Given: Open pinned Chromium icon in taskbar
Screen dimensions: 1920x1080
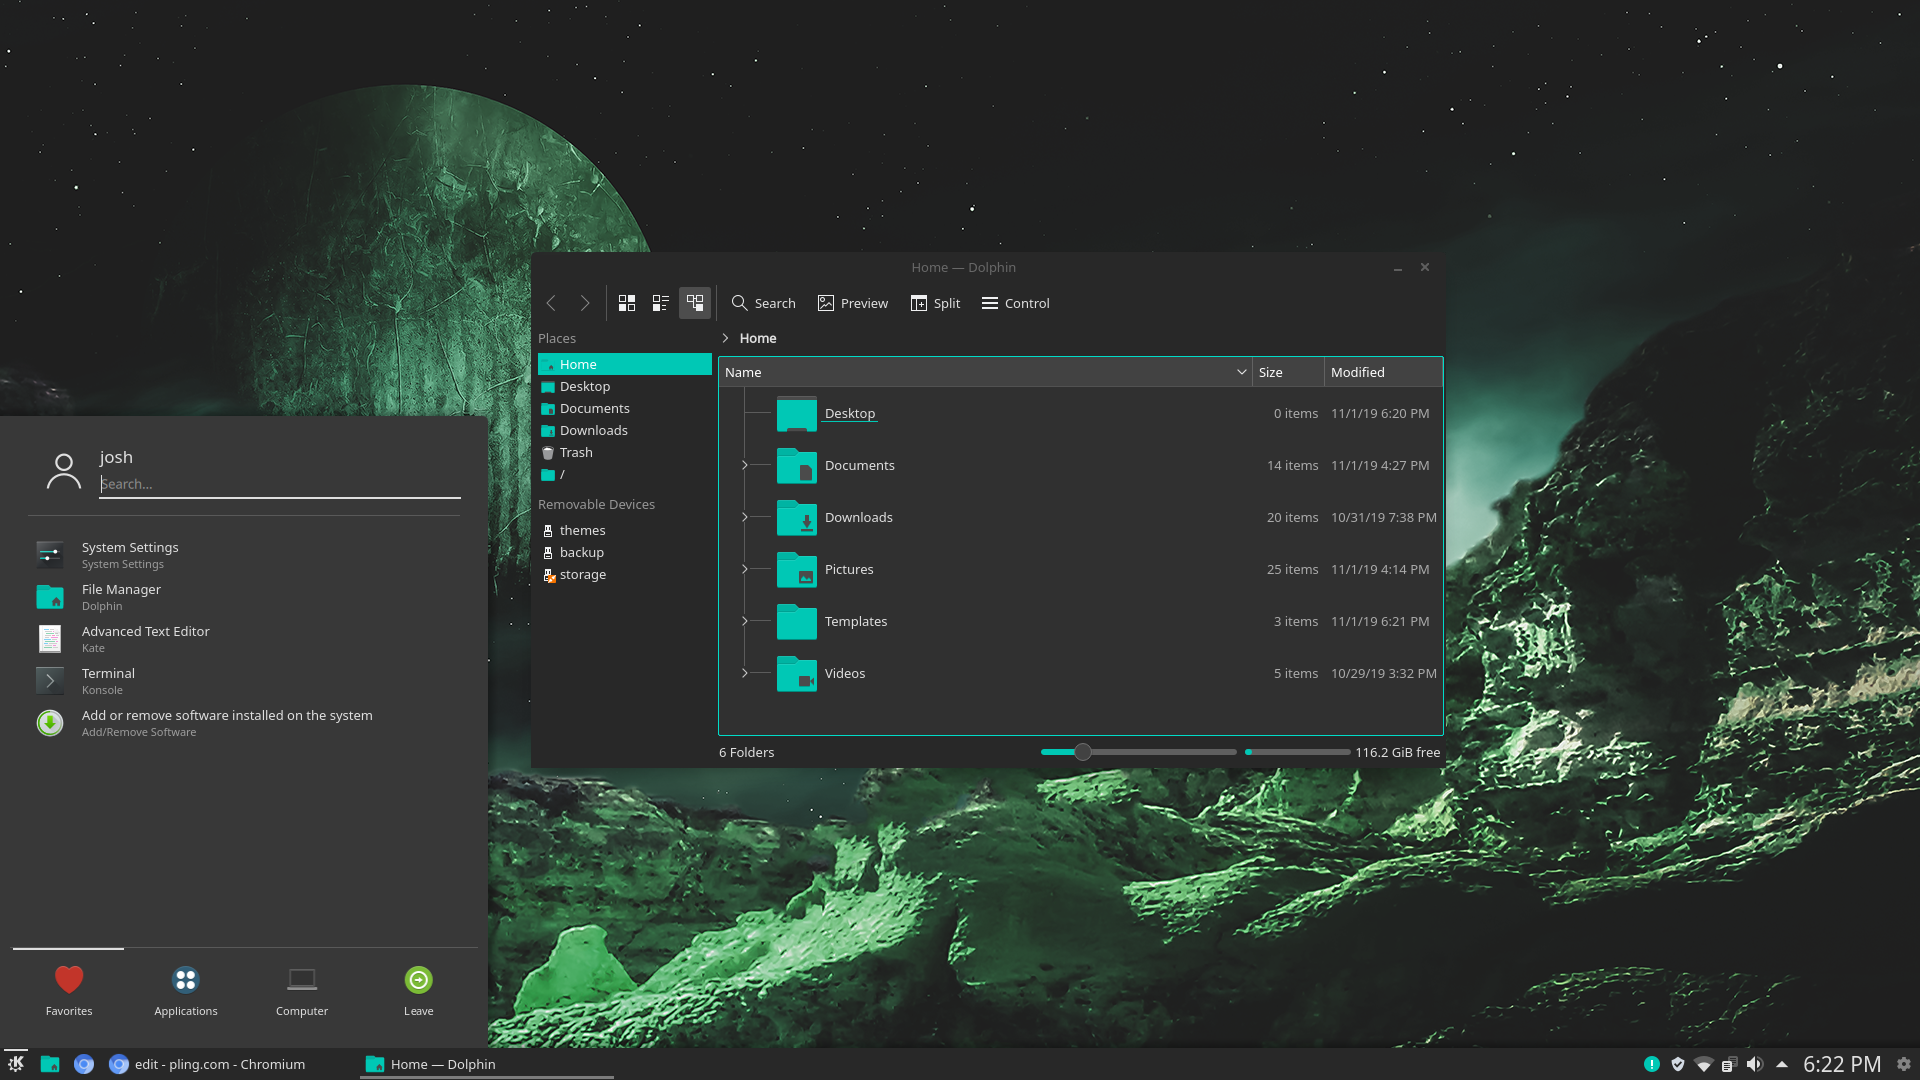Looking at the screenshot, I should coord(84,1064).
